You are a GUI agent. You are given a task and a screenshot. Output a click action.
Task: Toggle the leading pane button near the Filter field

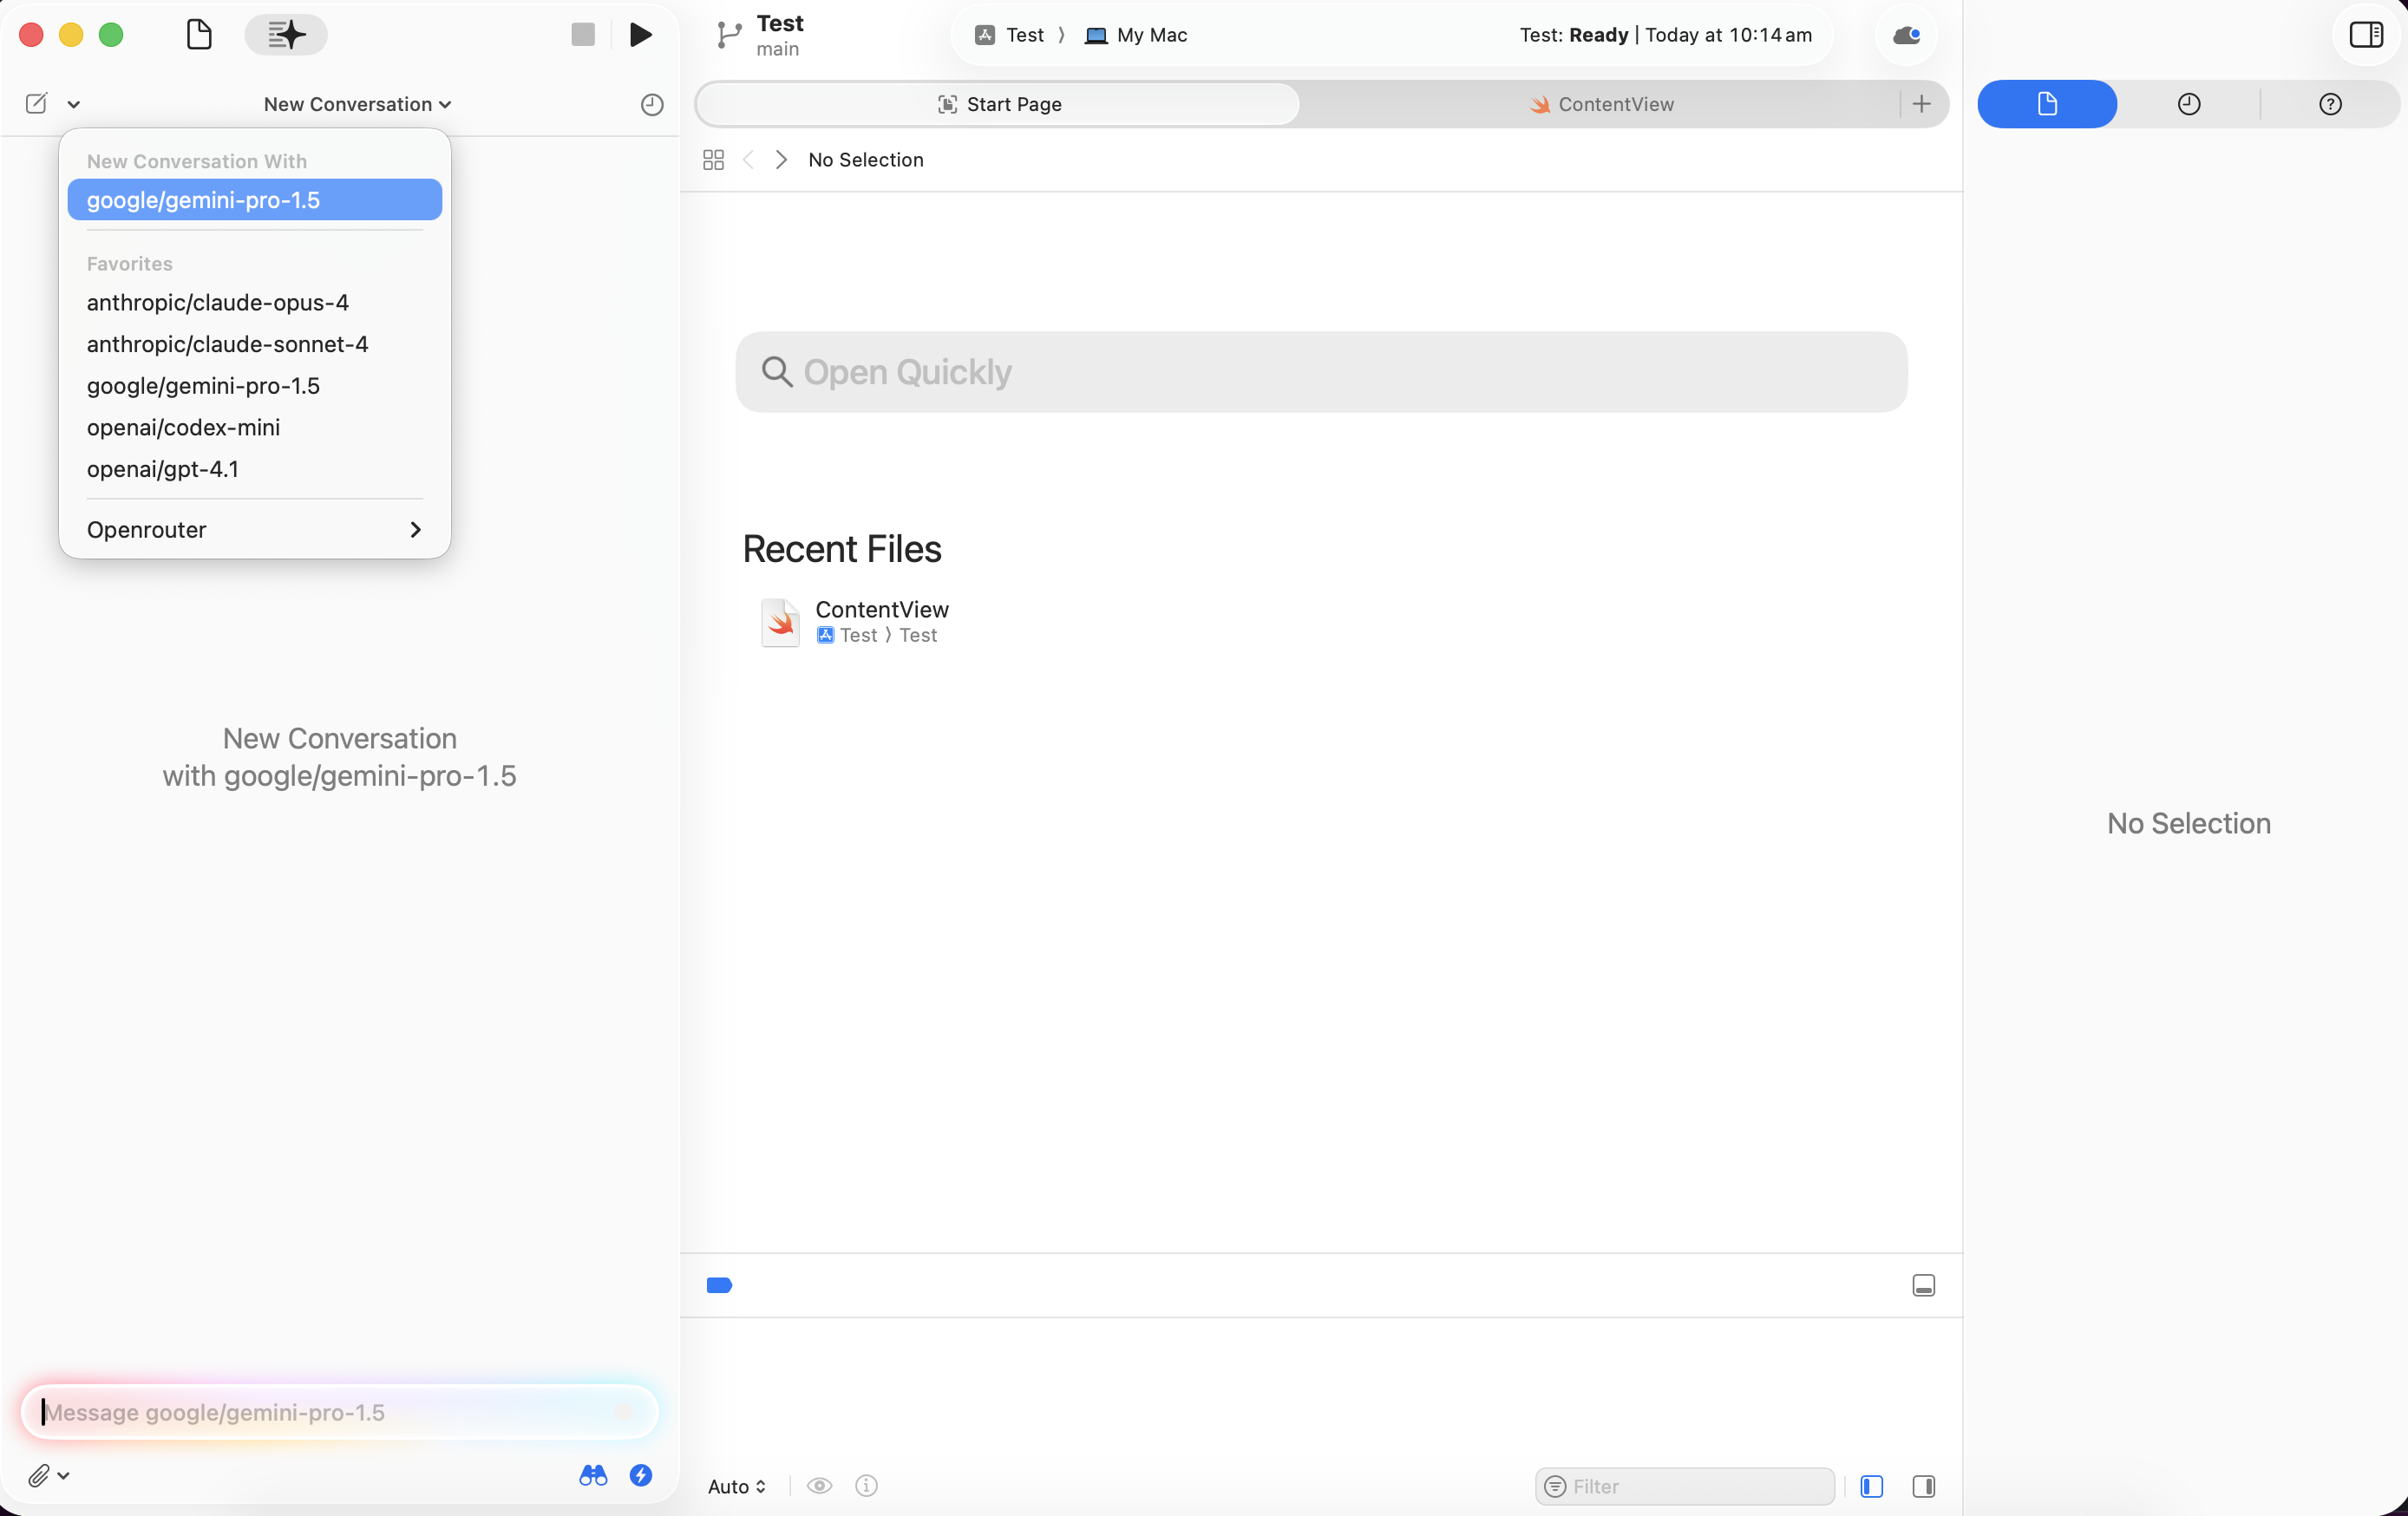tap(1872, 1486)
